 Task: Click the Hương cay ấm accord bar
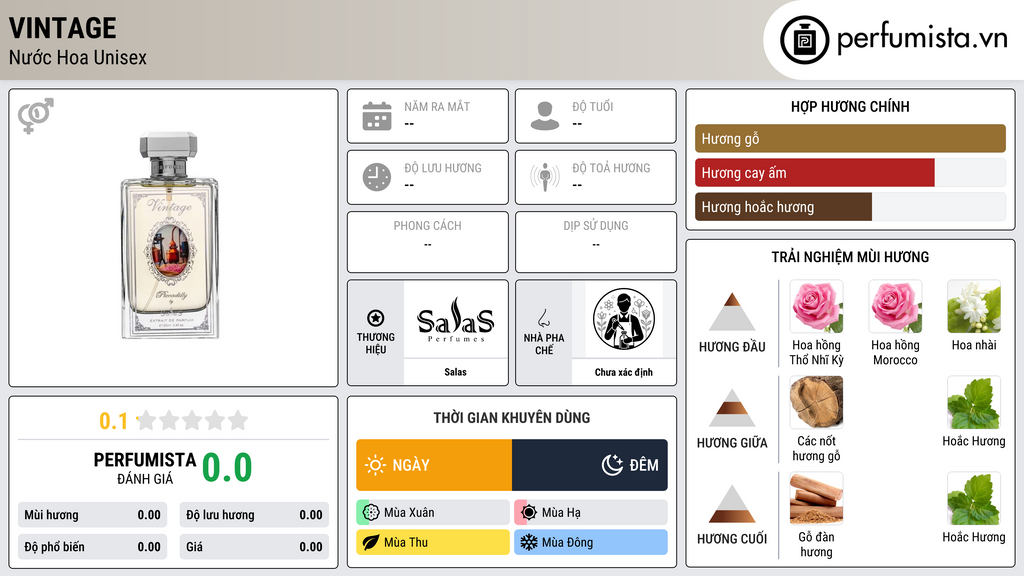point(850,172)
